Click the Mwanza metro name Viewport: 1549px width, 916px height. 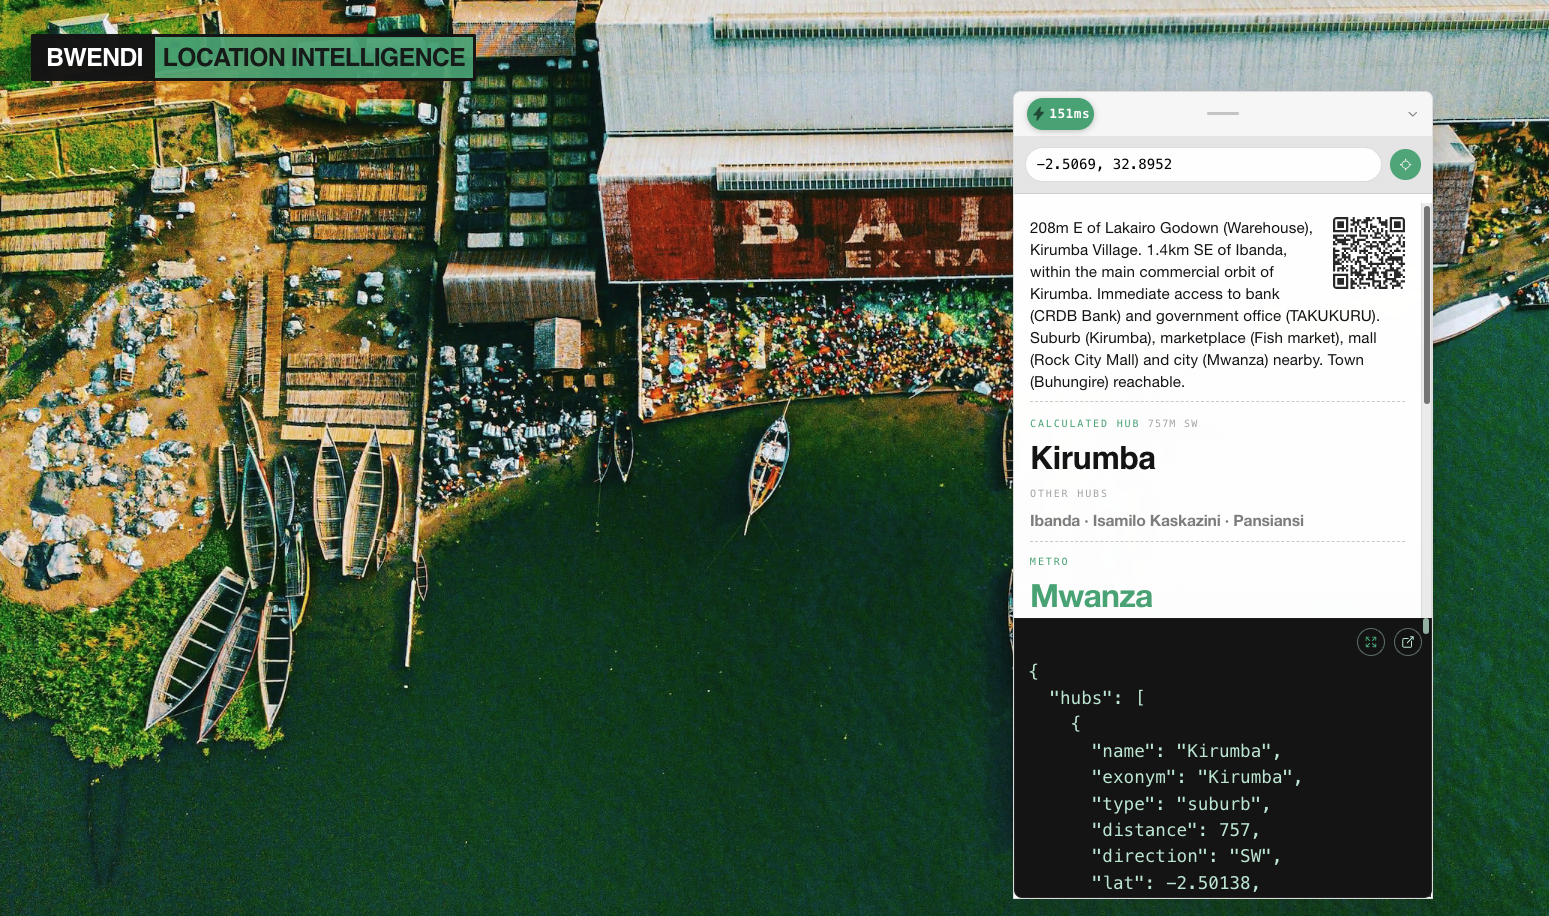(x=1091, y=596)
